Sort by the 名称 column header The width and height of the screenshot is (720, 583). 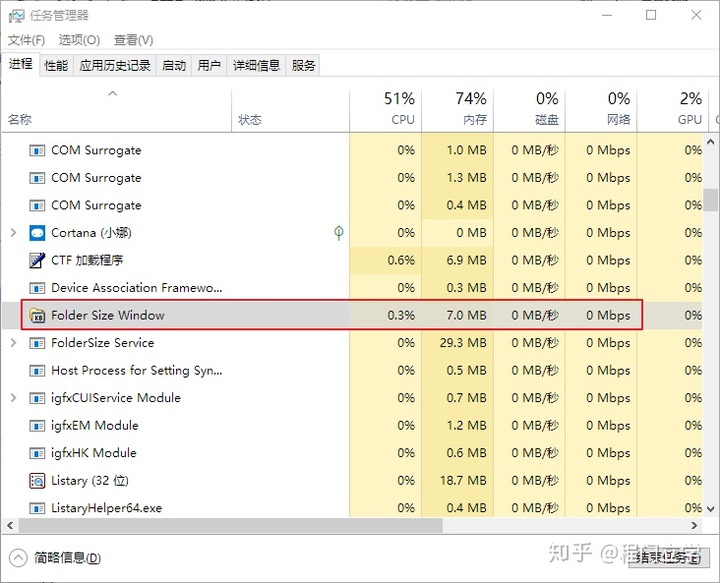click(x=117, y=111)
